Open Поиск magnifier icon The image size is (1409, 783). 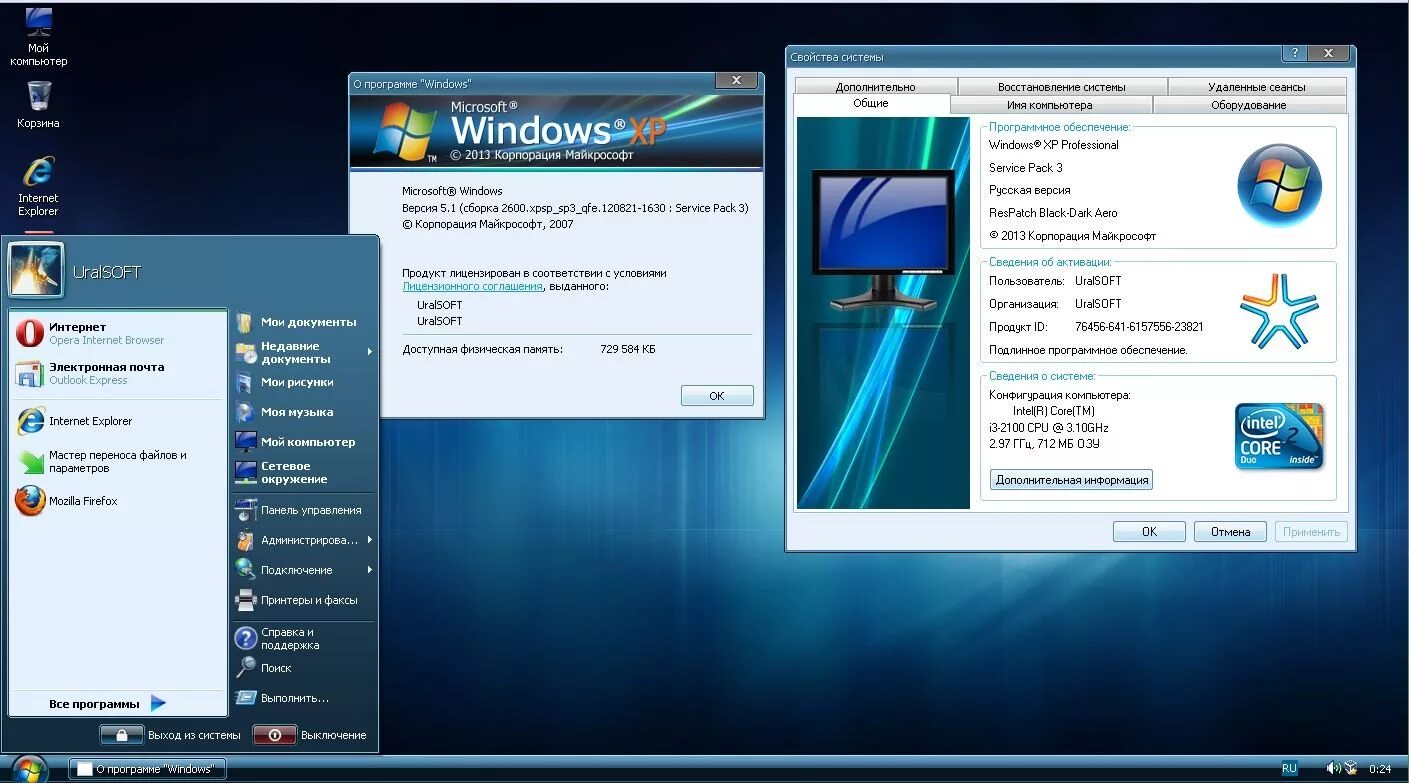(x=245, y=667)
